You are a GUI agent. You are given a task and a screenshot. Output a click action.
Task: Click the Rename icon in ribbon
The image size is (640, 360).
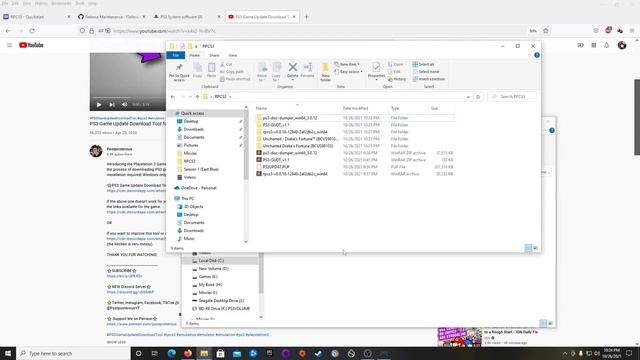point(307,69)
